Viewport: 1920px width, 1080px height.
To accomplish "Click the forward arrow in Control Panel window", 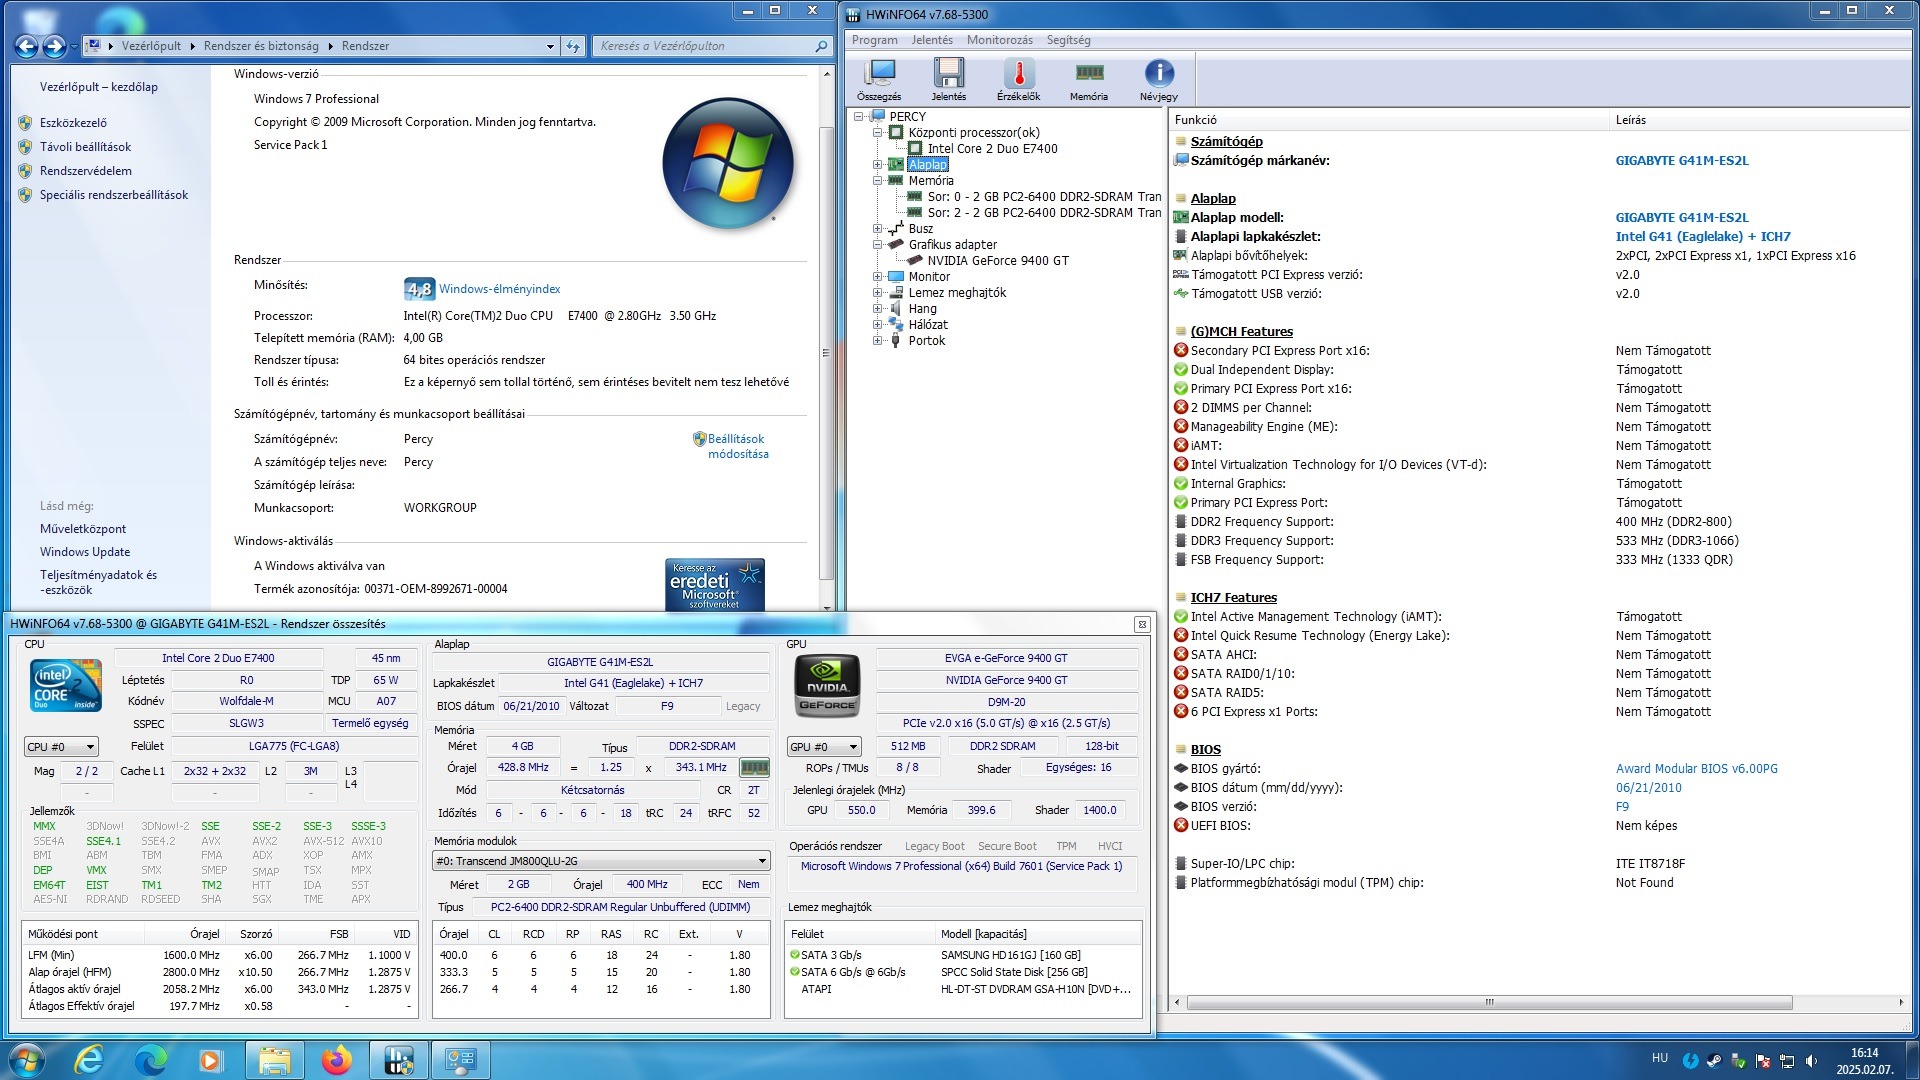I will 54,46.
